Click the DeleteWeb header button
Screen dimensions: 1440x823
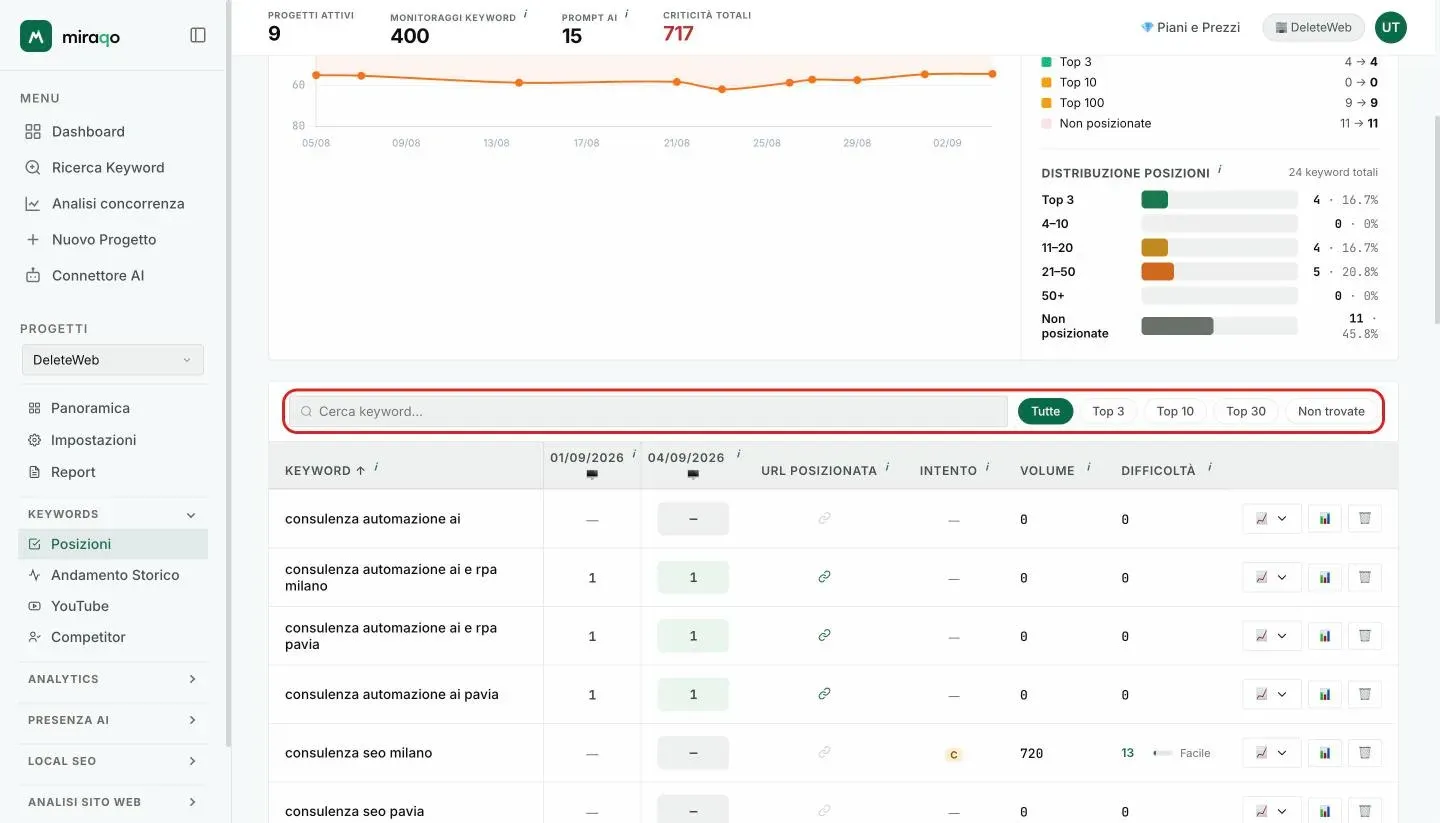pyautogui.click(x=1313, y=28)
